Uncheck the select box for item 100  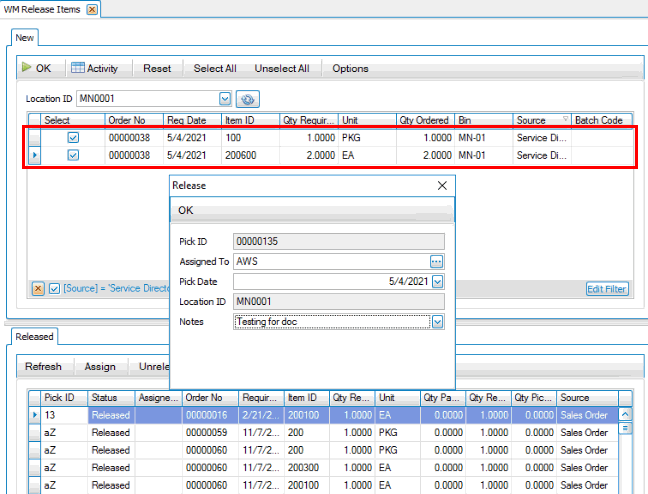(x=73, y=138)
